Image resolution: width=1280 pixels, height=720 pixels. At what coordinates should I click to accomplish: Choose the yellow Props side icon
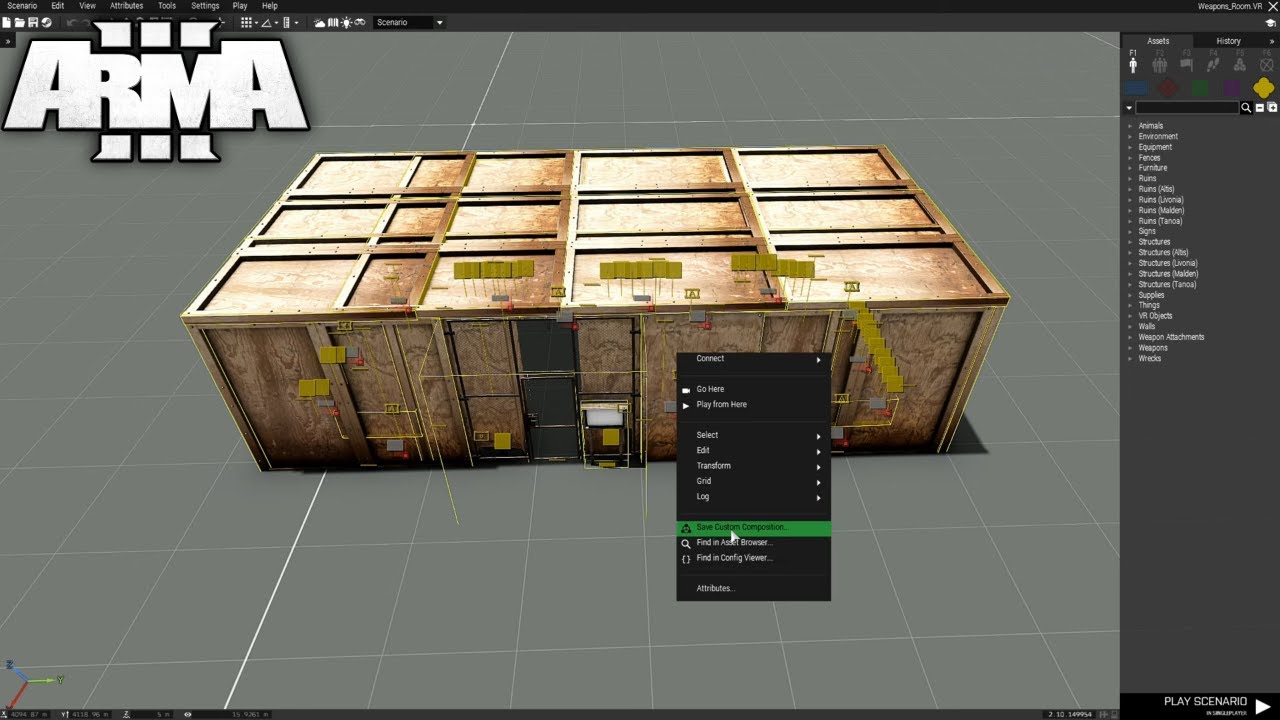pyautogui.click(x=1264, y=88)
